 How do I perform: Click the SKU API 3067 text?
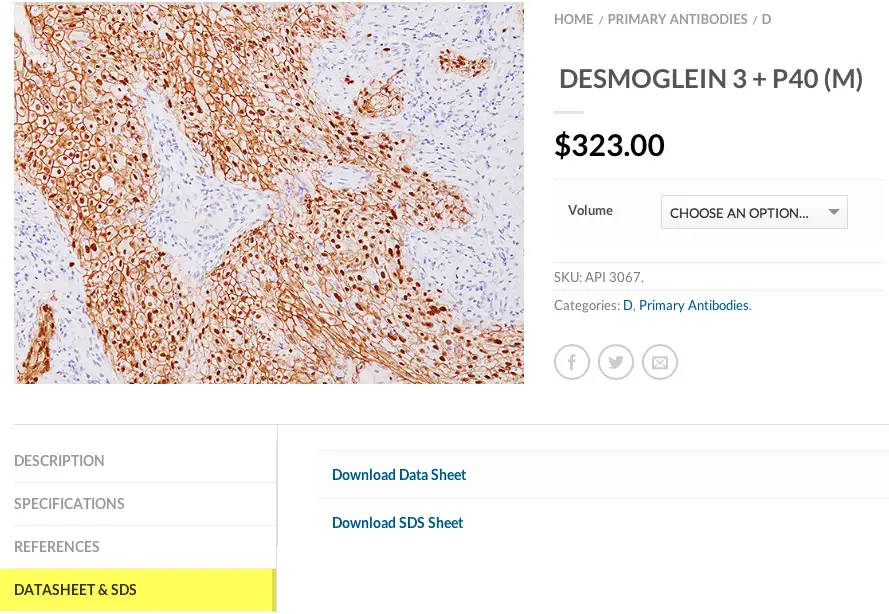(x=599, y=277)
